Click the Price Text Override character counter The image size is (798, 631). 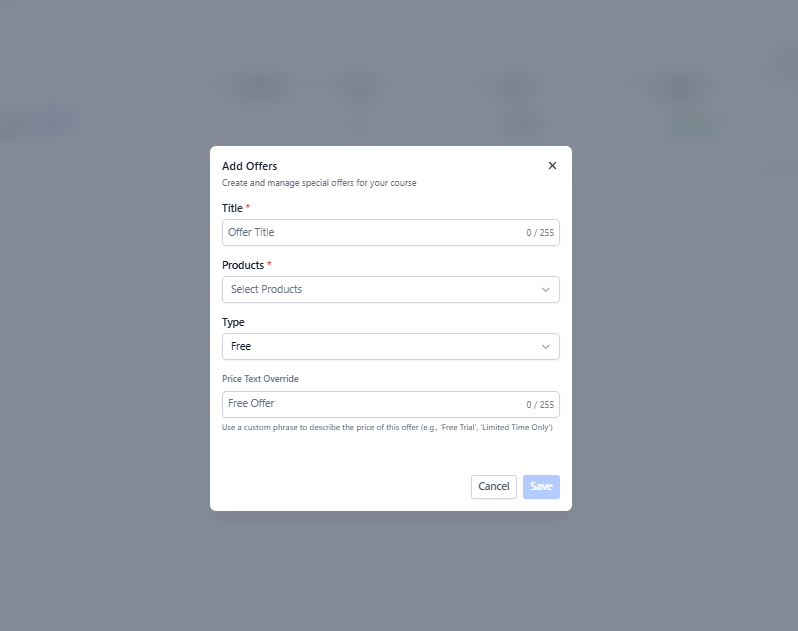pyautogui.click(x=540, y=405)
